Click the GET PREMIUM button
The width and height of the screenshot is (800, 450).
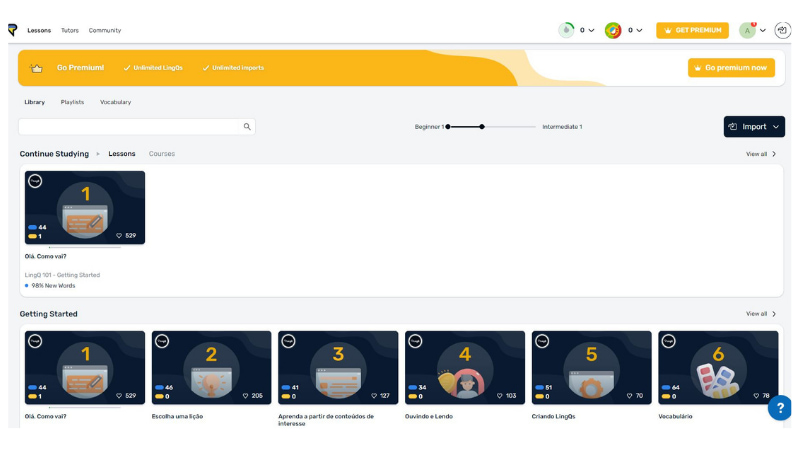[x=692, y=30]
